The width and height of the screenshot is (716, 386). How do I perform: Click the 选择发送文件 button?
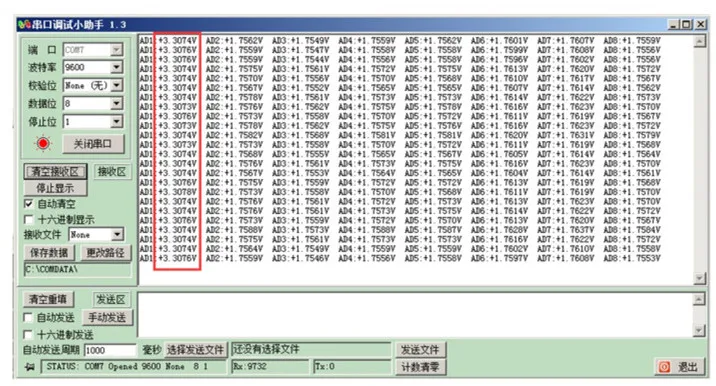coord(195,350)
